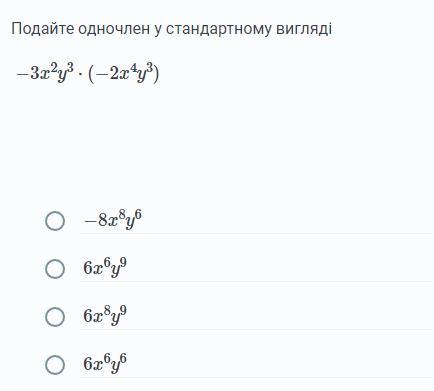
Task: Click the first factor −3x²y³ in the expression
Action: point(44,73)
